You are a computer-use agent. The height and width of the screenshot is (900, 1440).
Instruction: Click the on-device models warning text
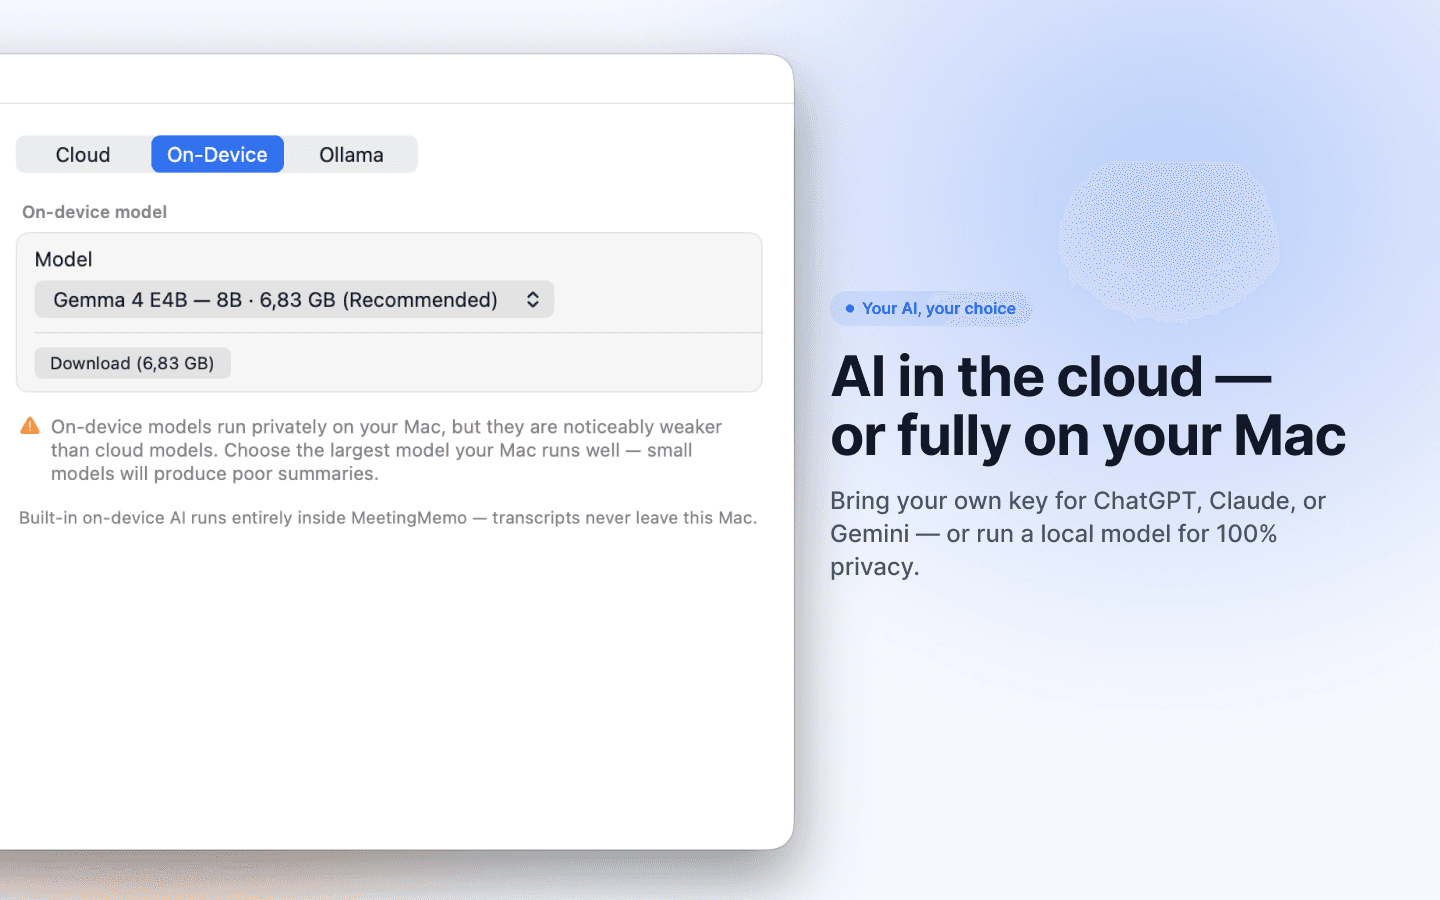(386, 450)
